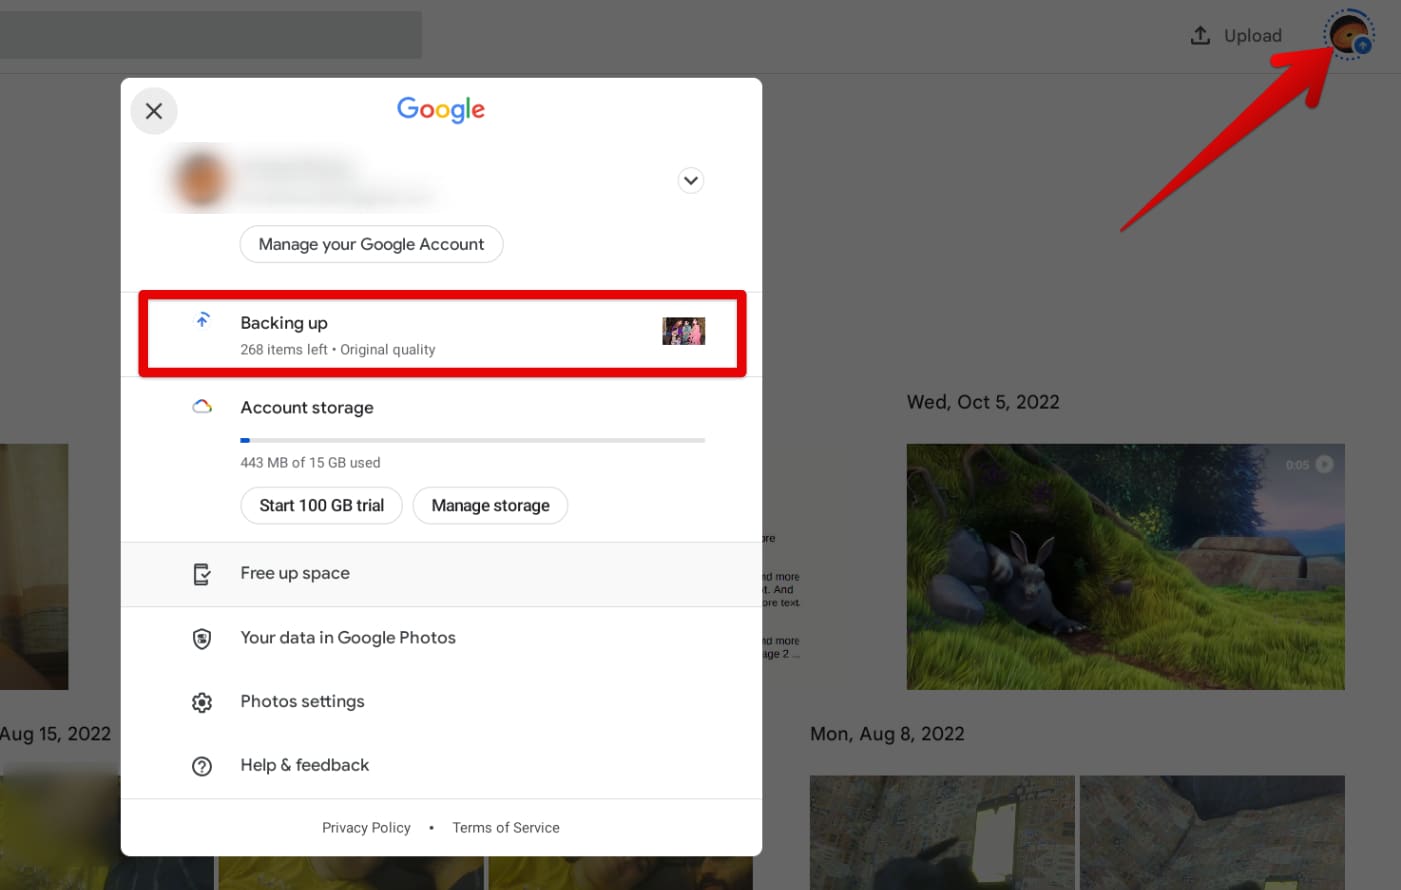1401x890 pixels.
Task: Click the account storage usage bar
Action: tap(473, 440)
